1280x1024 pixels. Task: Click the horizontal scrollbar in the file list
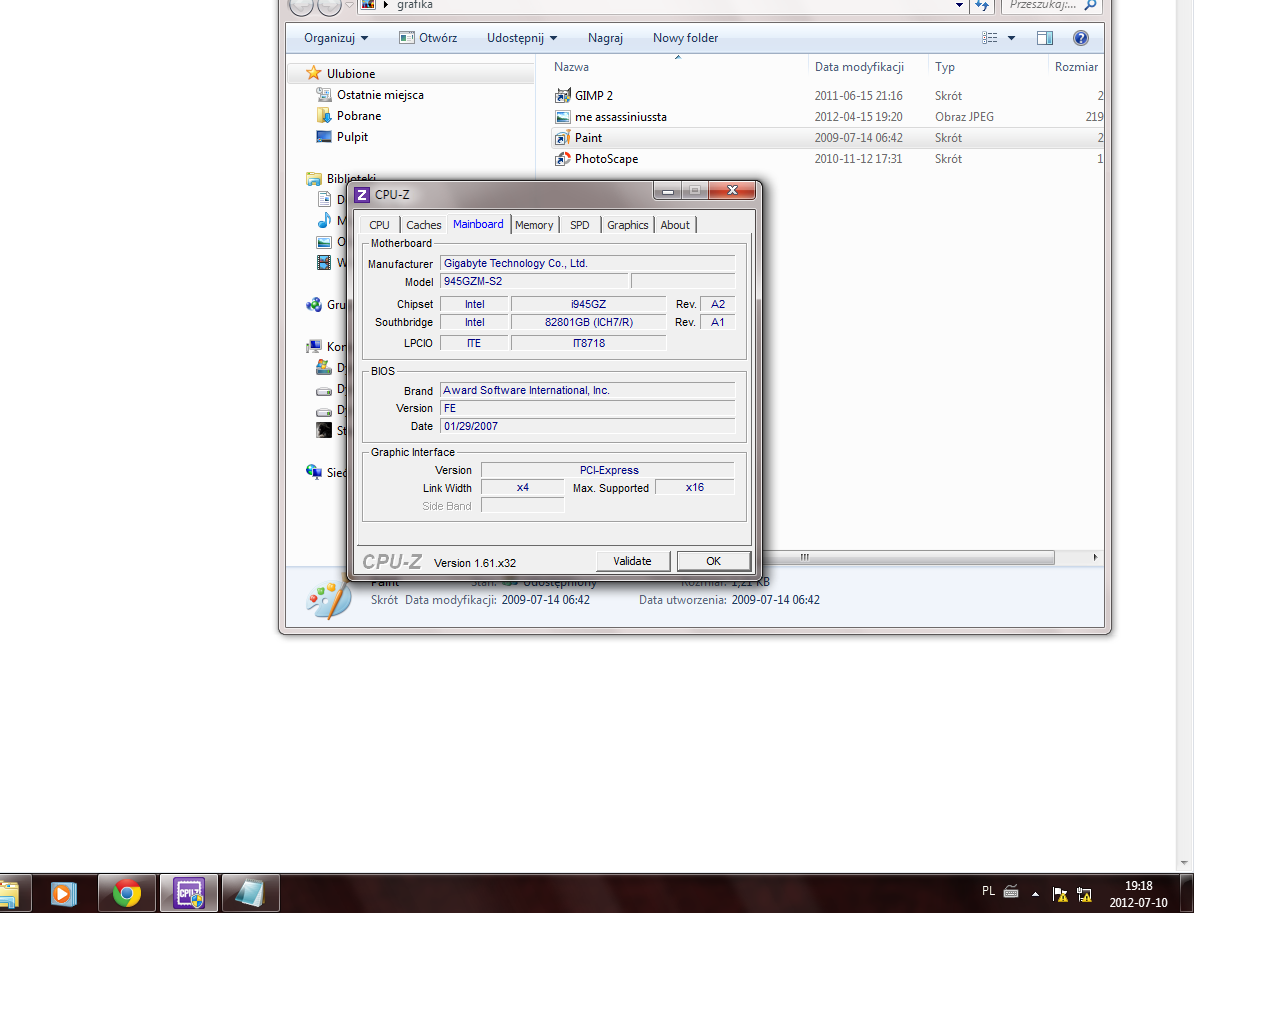pos(900,557)
